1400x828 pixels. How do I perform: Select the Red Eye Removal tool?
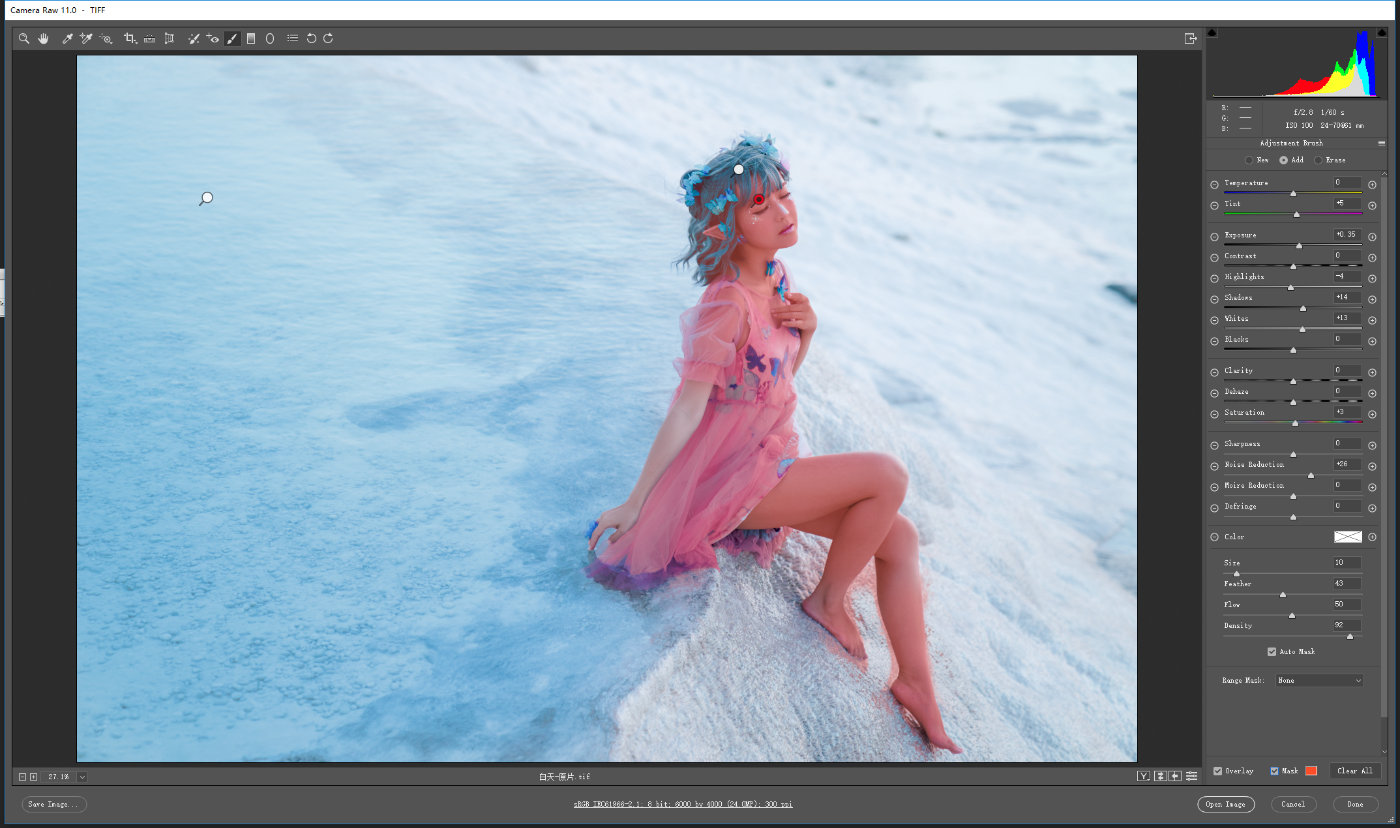point(213,39)
